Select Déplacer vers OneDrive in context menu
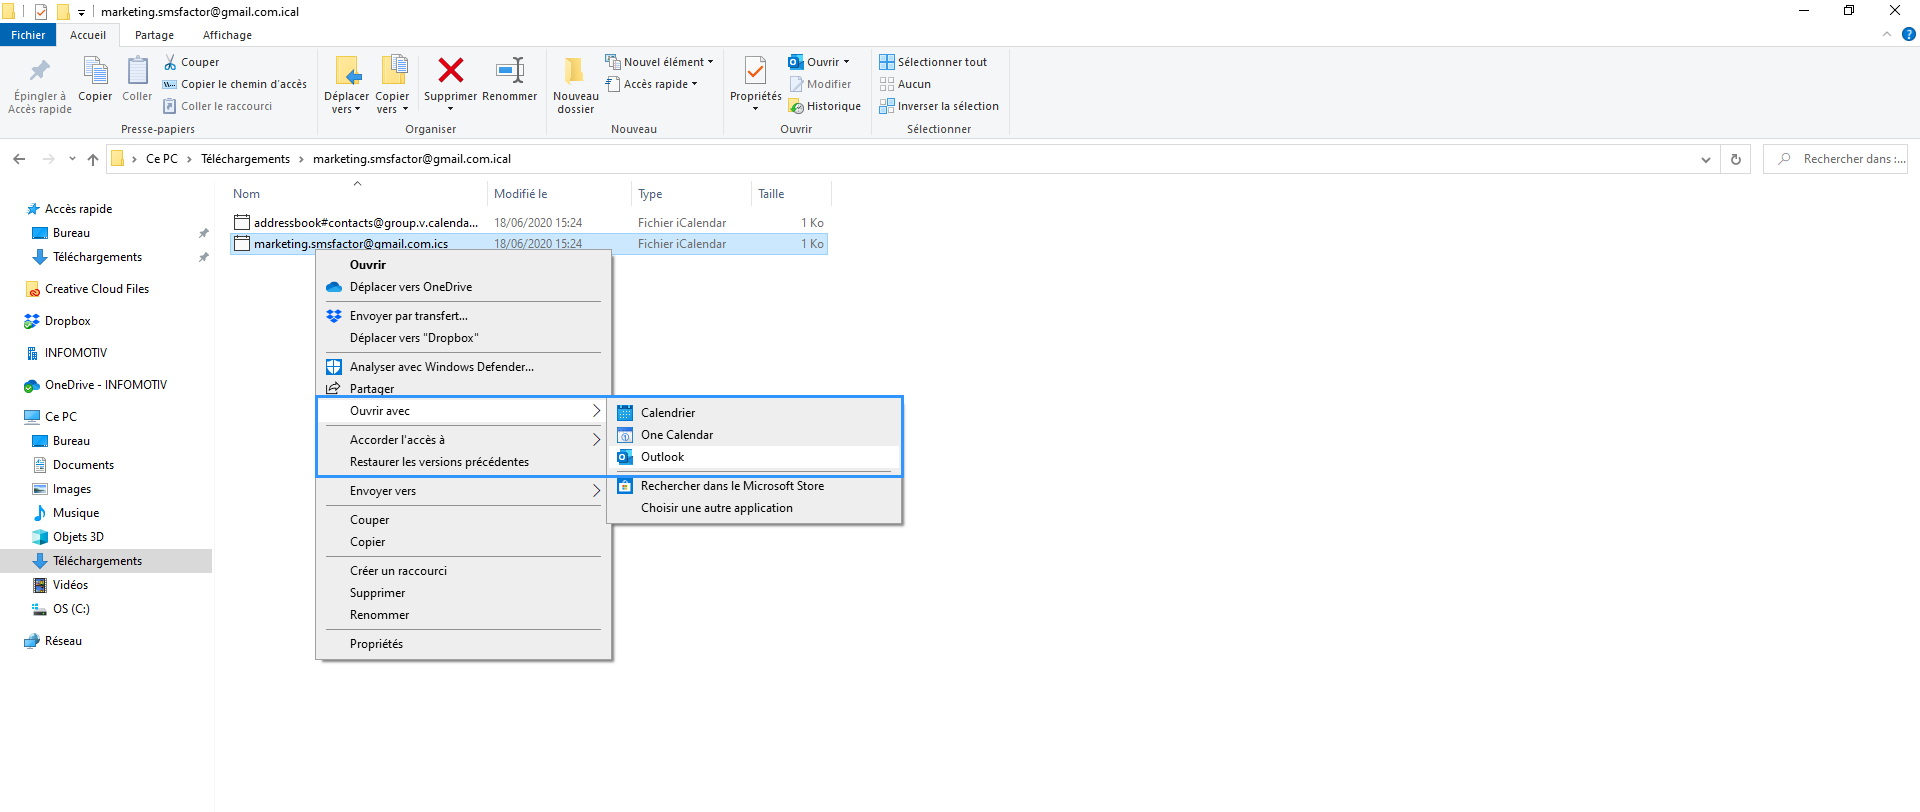1920x812 pixels. pos(463,287)
